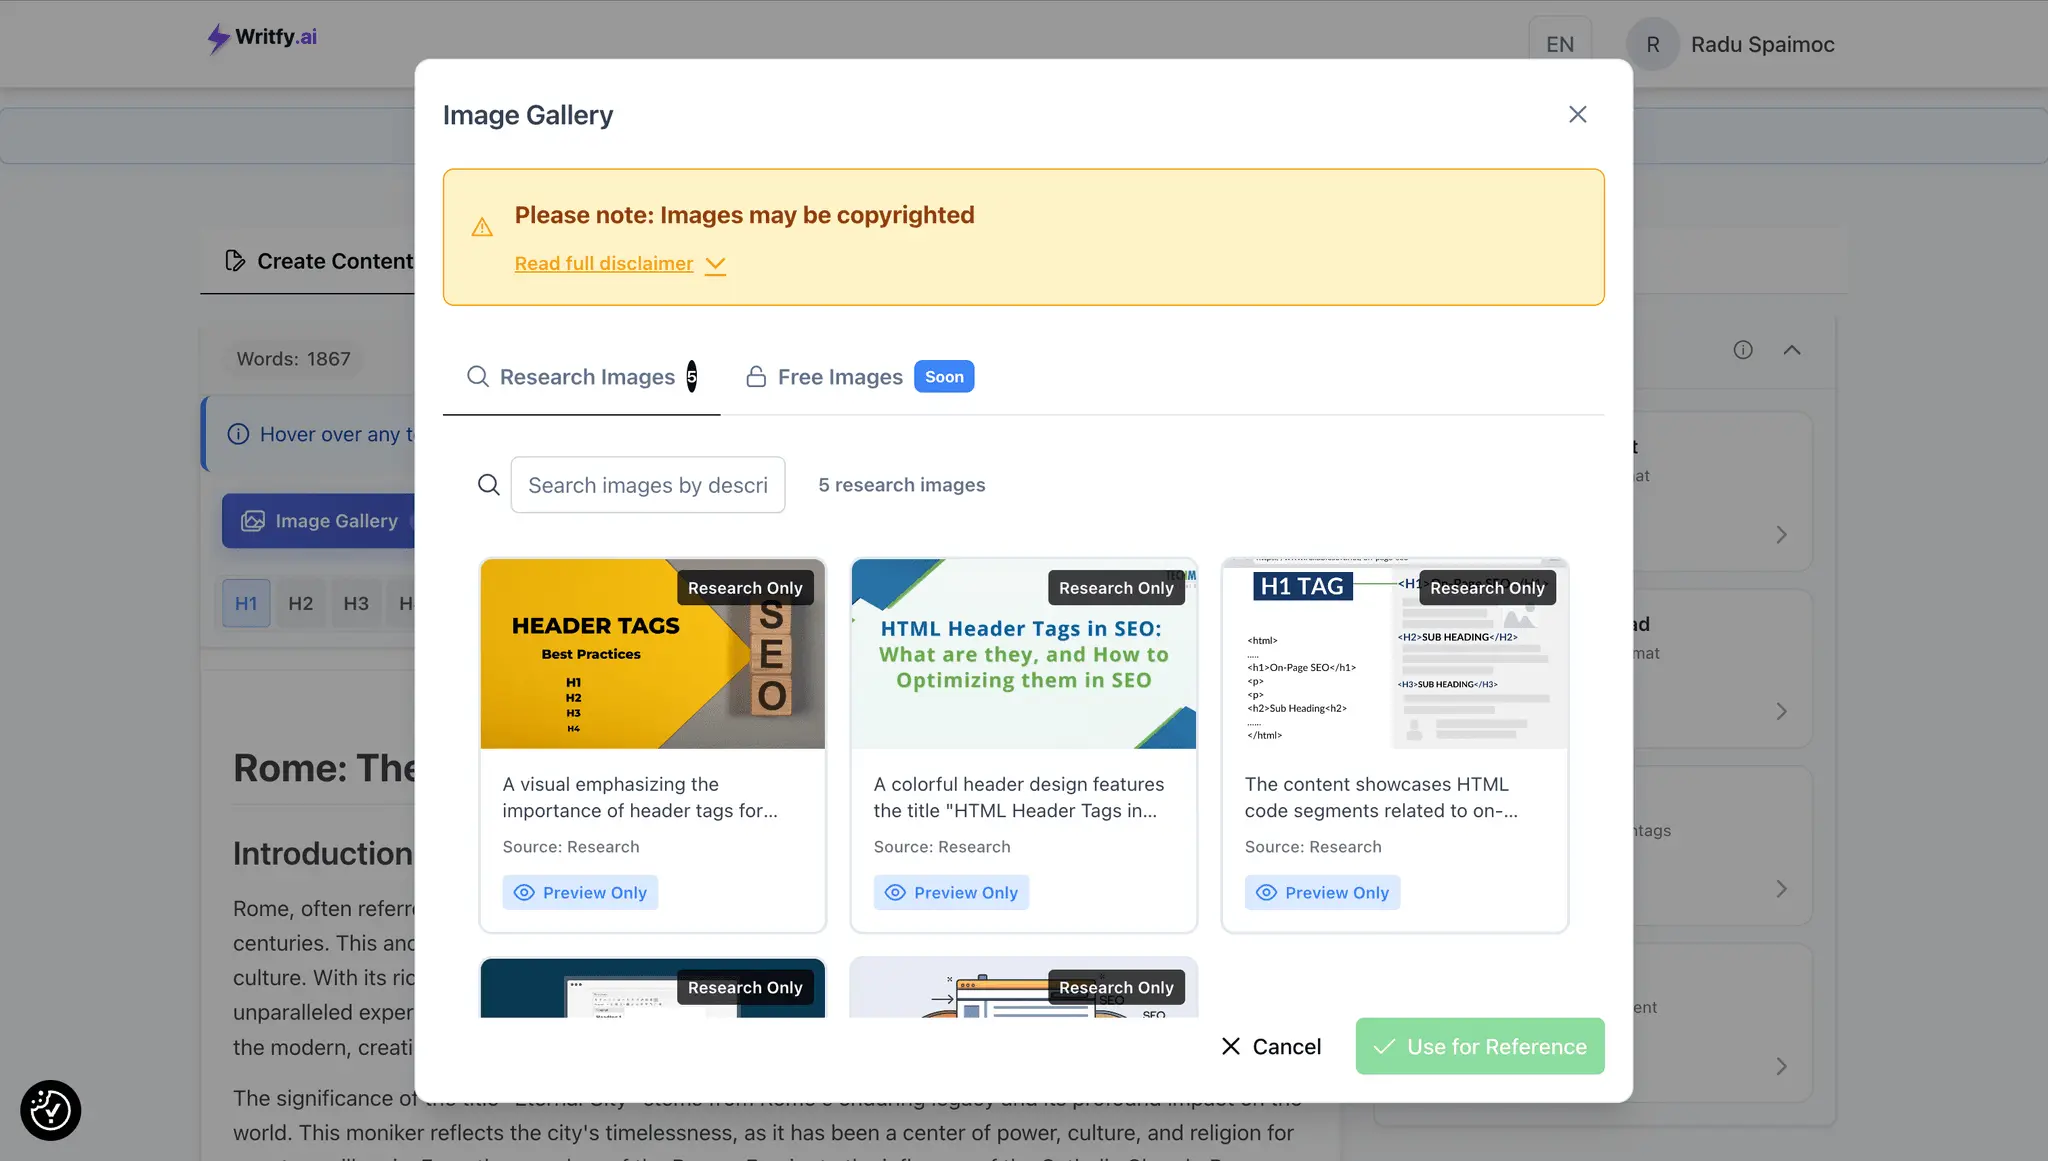Open the EN language selector
This screenshot has height=1161, width=2048.
(x=1560, y=44)
